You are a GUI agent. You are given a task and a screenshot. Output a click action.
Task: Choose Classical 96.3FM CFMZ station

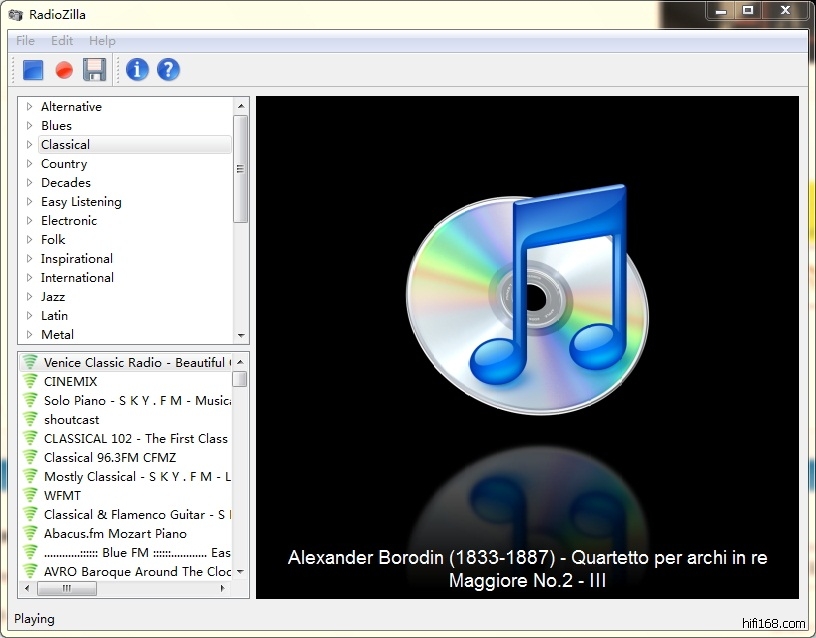point(110,458)
